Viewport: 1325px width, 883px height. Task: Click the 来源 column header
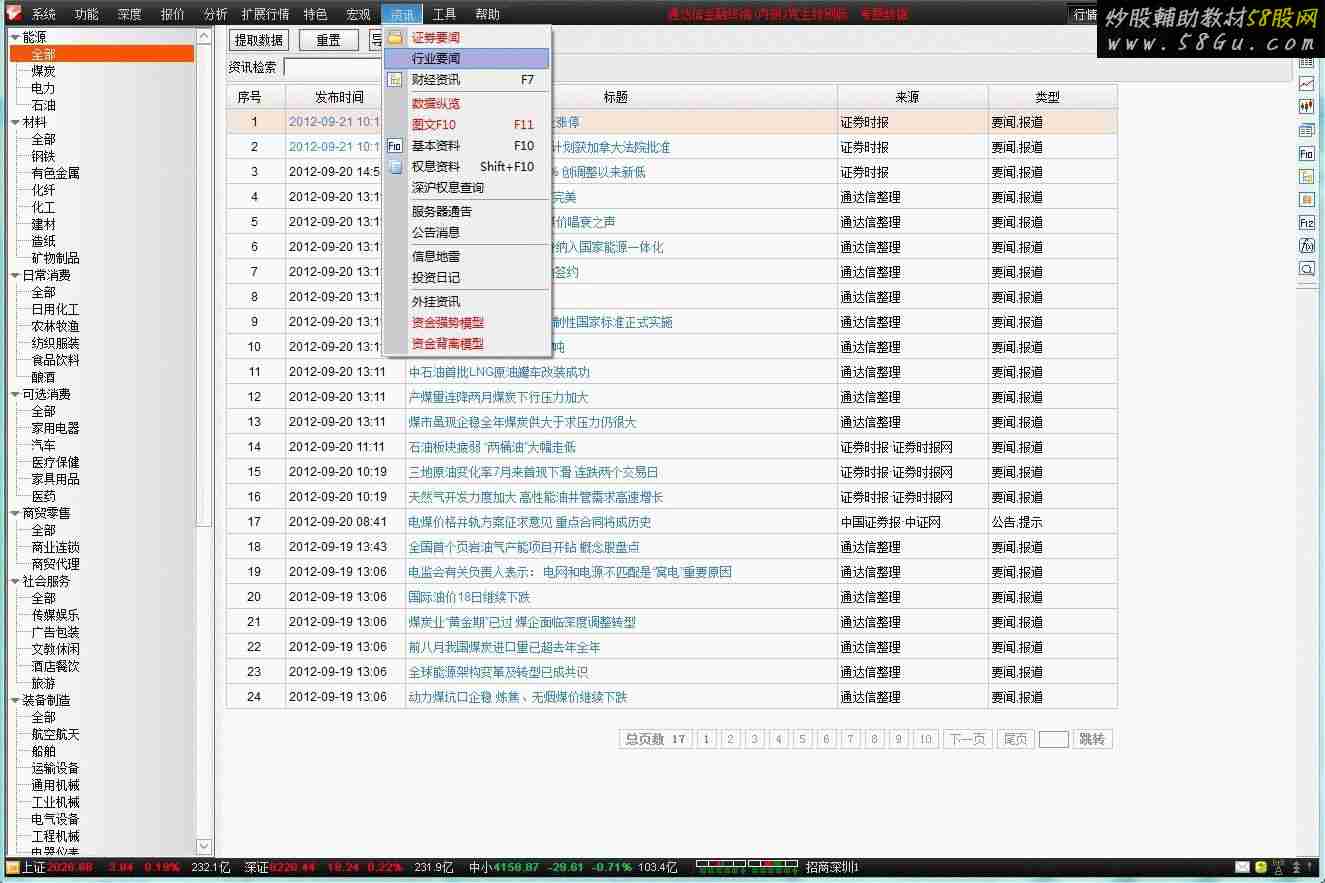(x=912, y=97)
